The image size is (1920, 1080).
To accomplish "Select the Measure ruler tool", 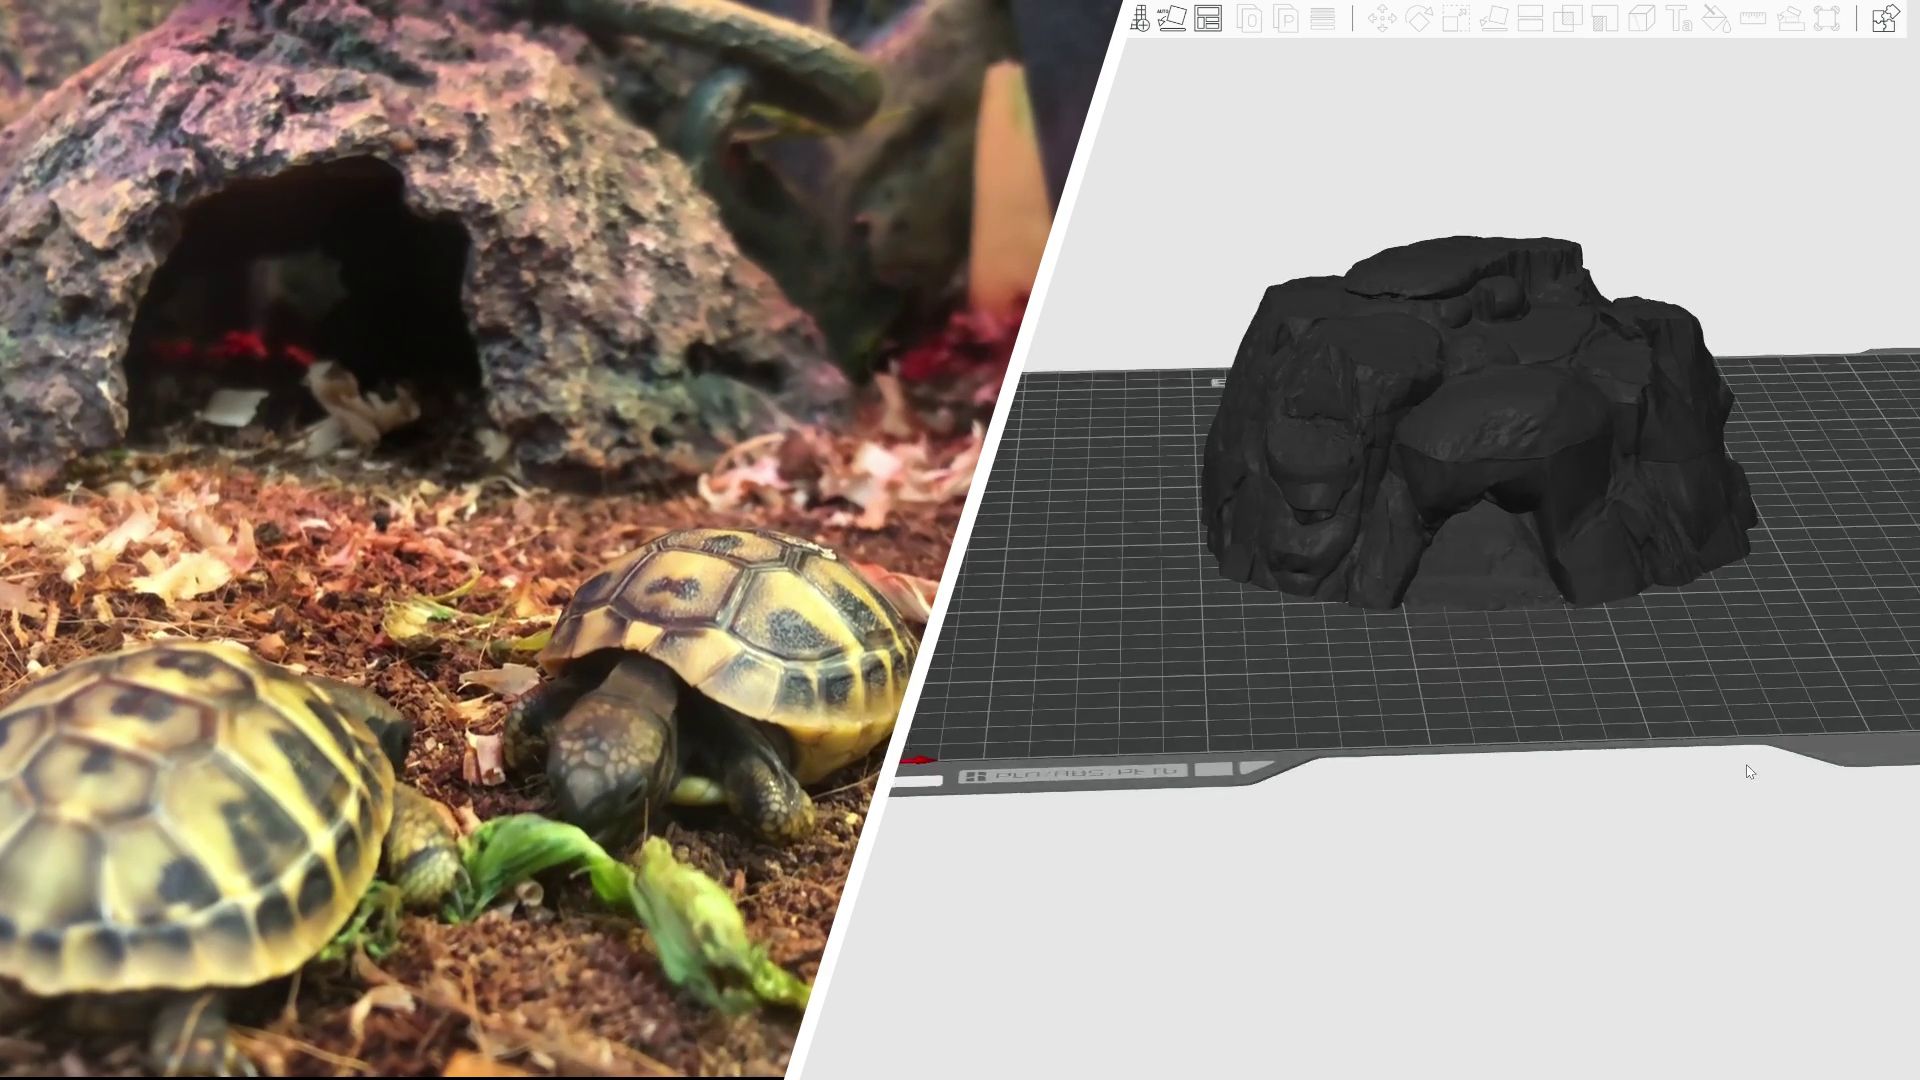I will tap(1753, 18).
